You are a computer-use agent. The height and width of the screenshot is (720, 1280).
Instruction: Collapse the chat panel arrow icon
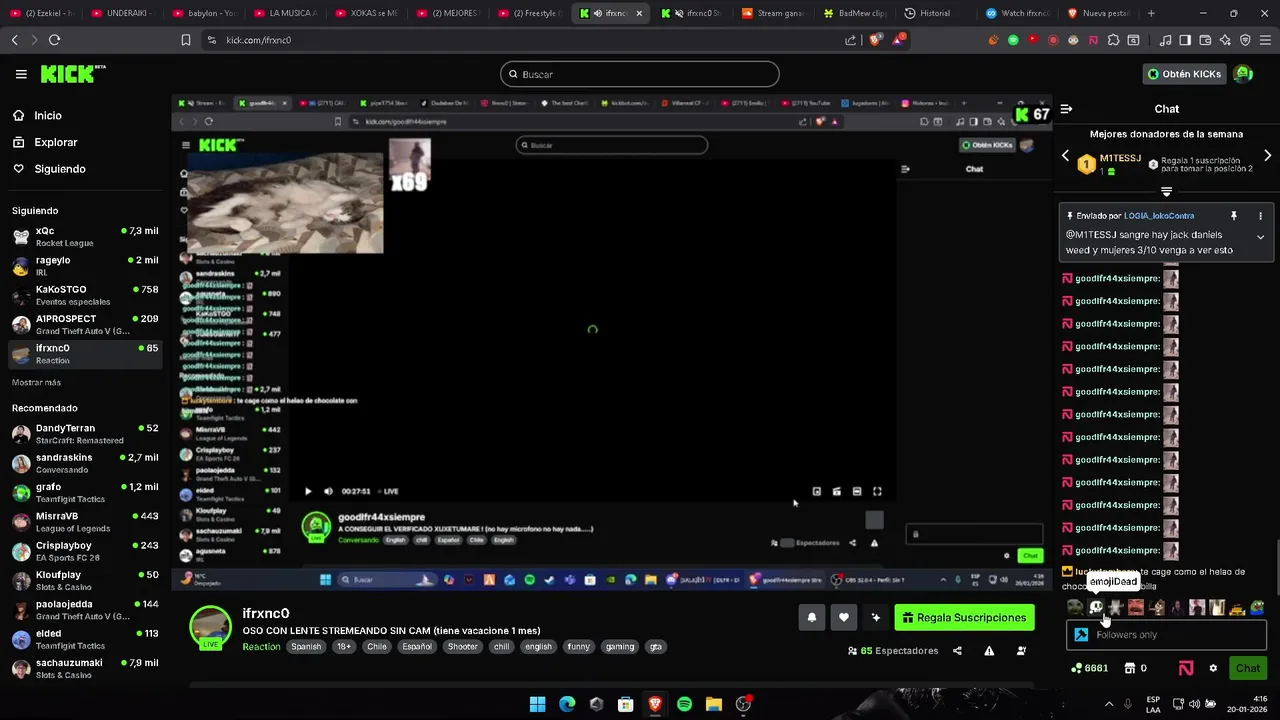tap(1066, 109)
